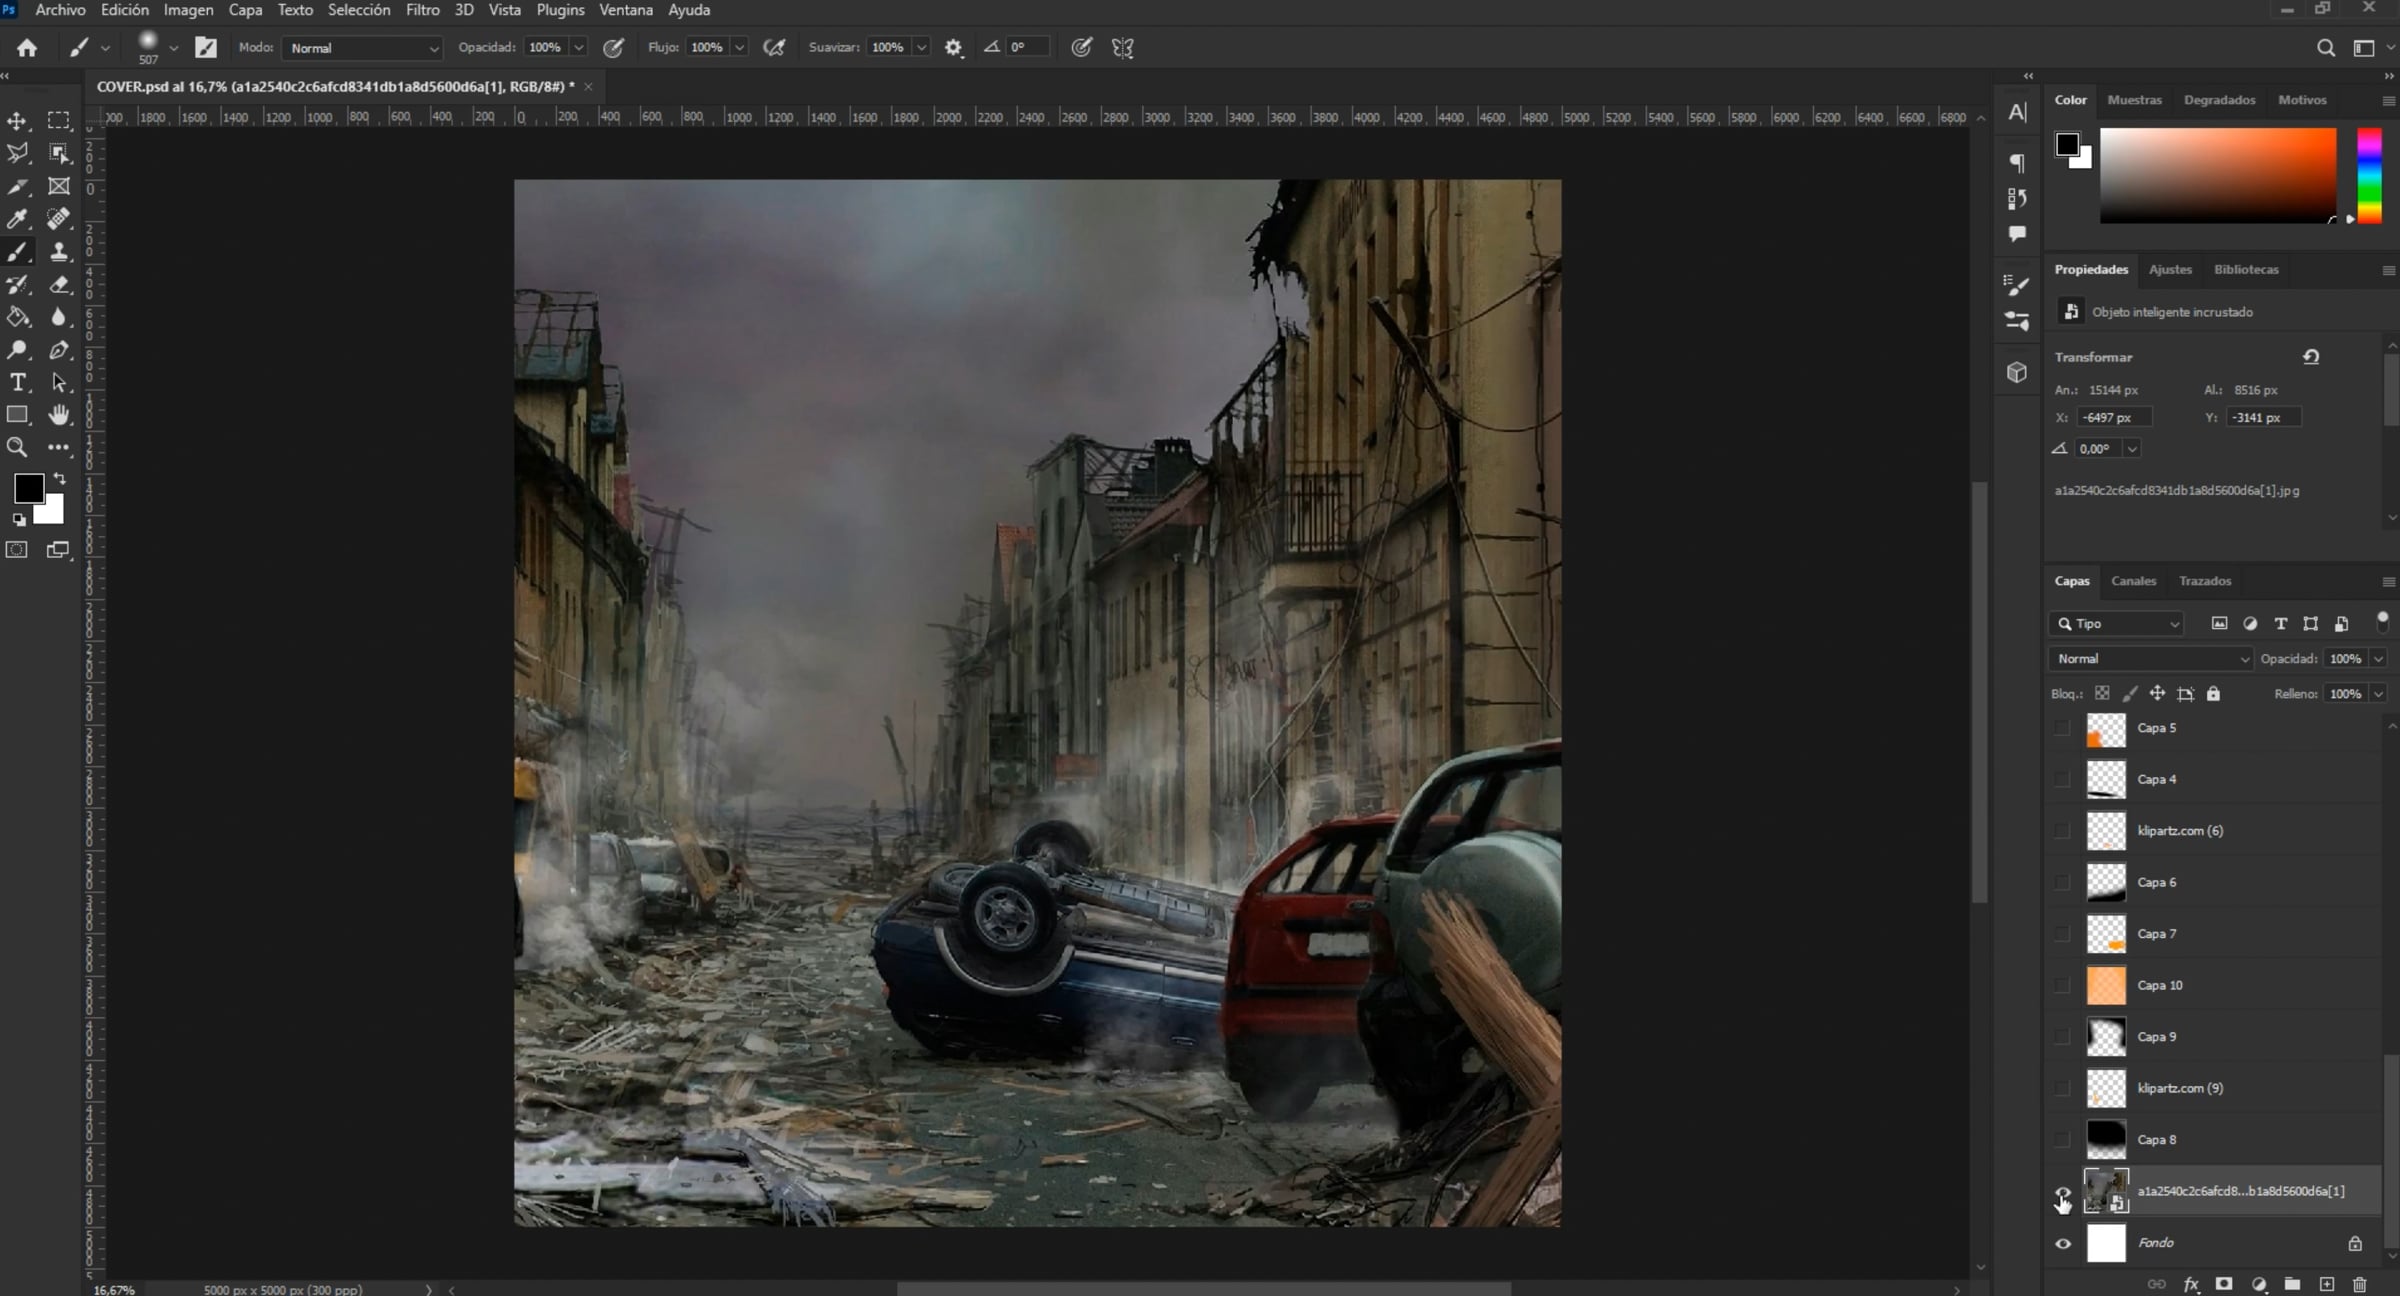Screen dimensions: 2400x1296
Task: Show the Capa 8 layer
Action: click(2063, 1140)
